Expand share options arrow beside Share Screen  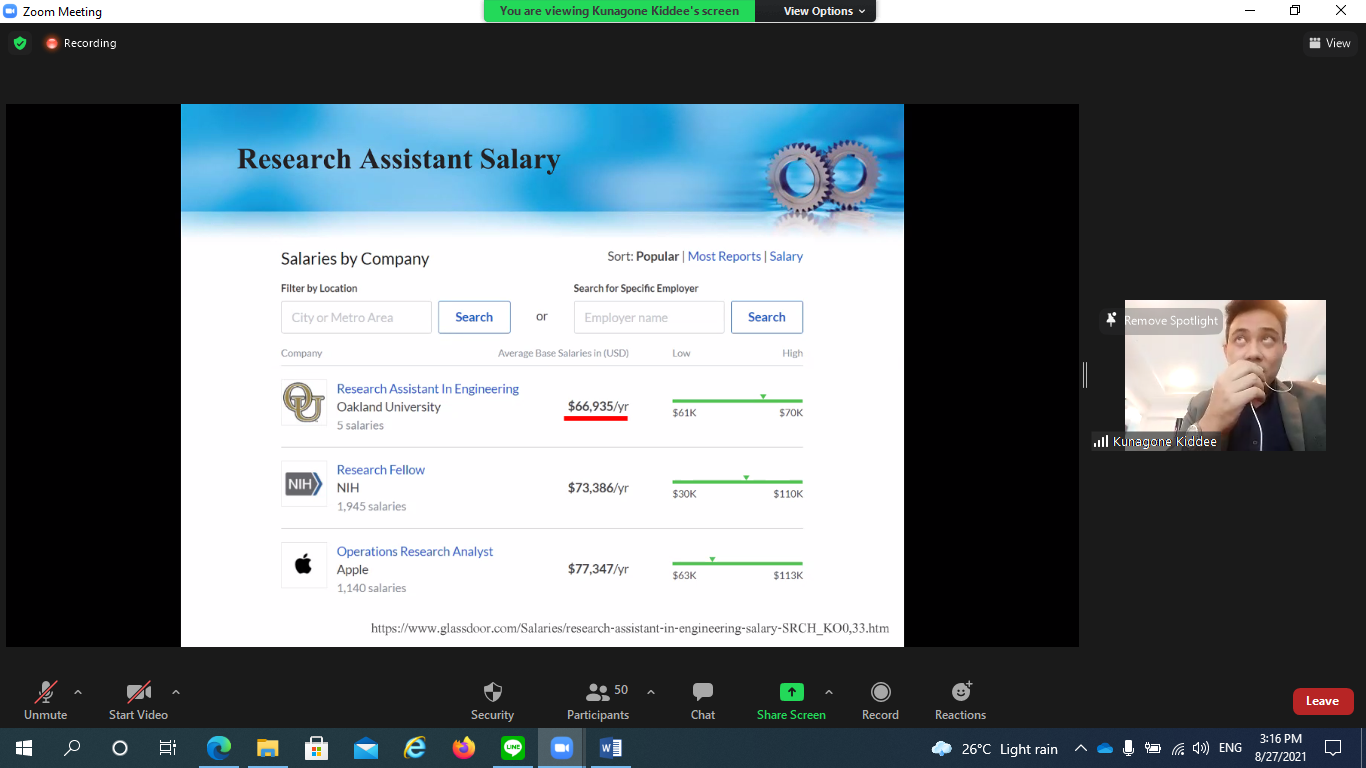829,692
